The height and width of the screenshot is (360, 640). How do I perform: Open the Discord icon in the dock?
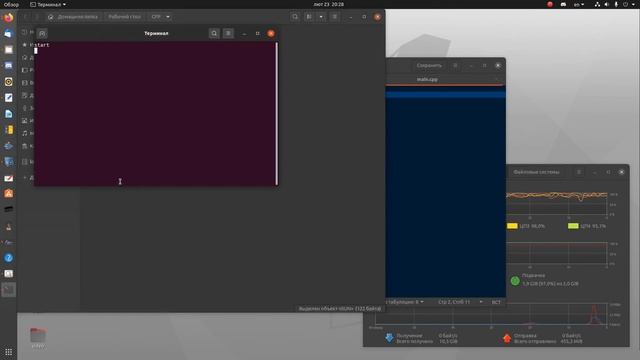click(8, 66)
